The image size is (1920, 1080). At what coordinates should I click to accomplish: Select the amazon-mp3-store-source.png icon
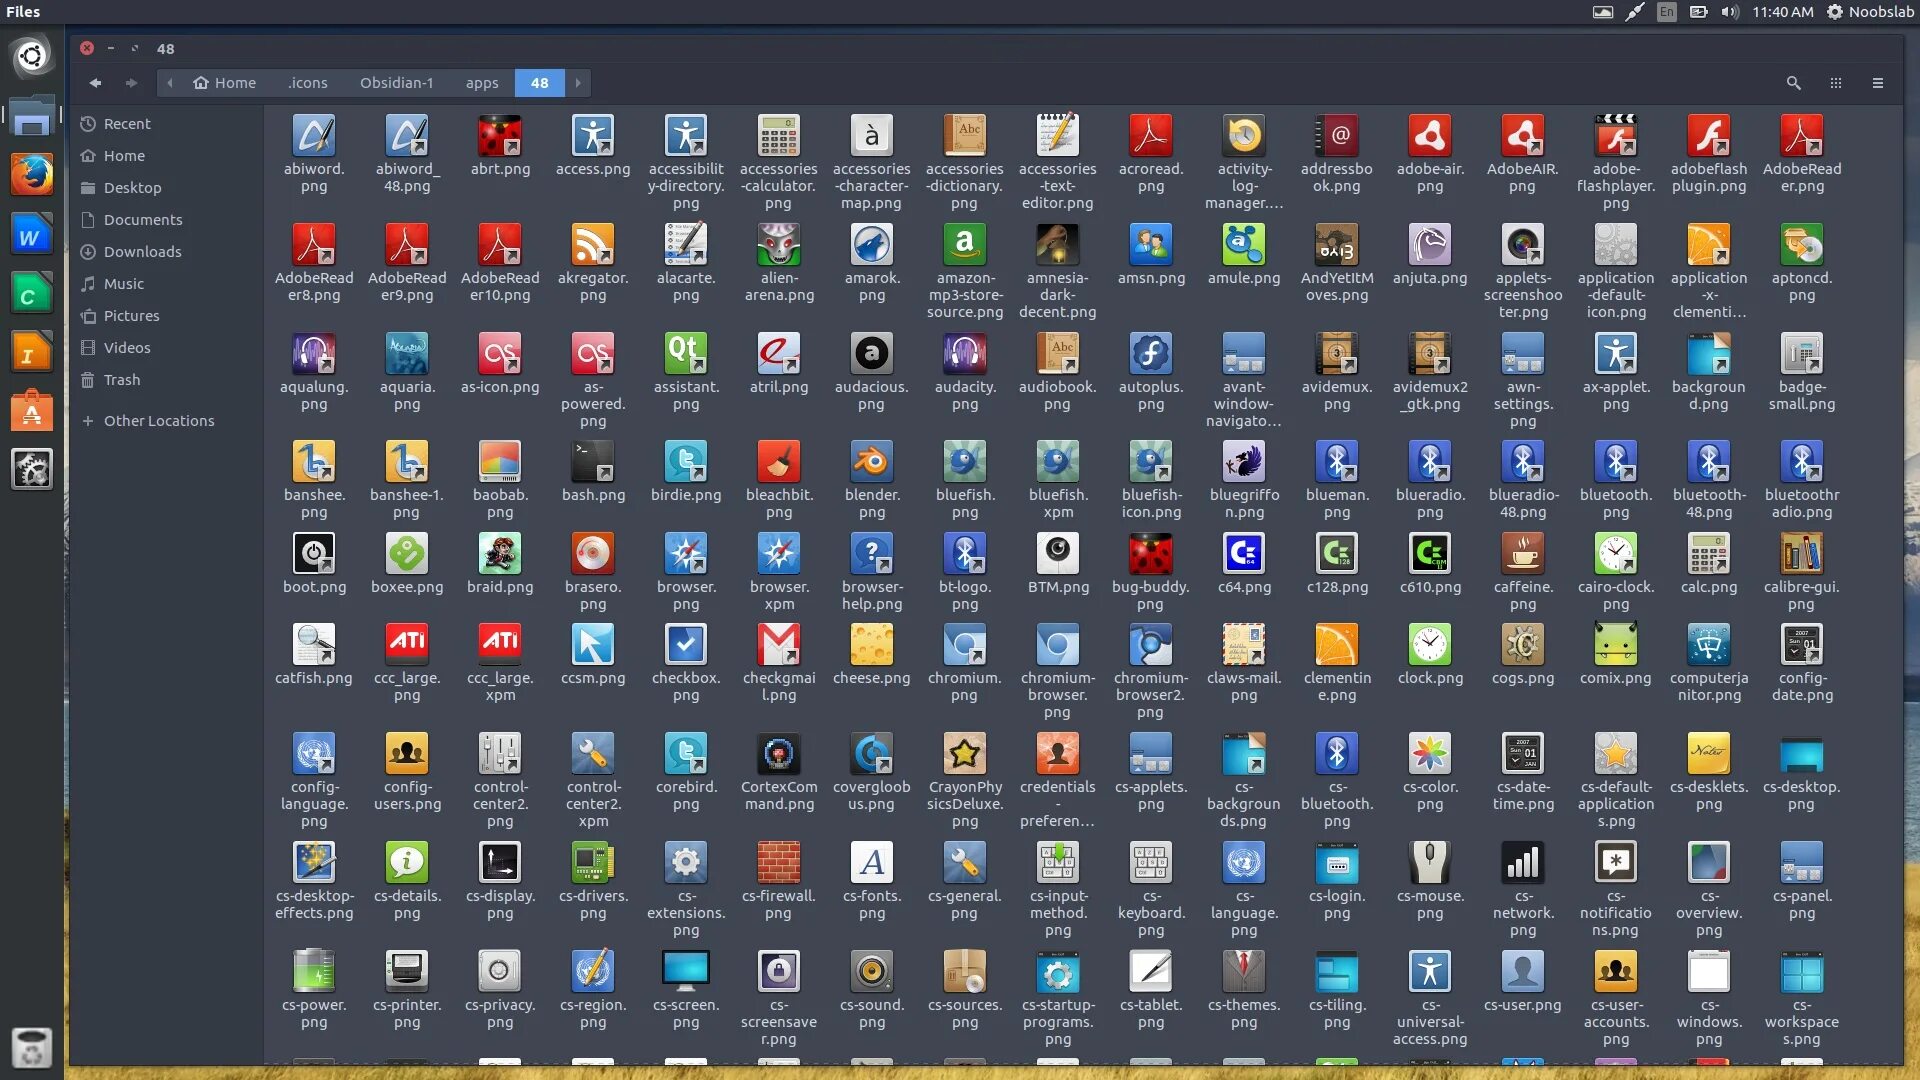pos(964,245)
